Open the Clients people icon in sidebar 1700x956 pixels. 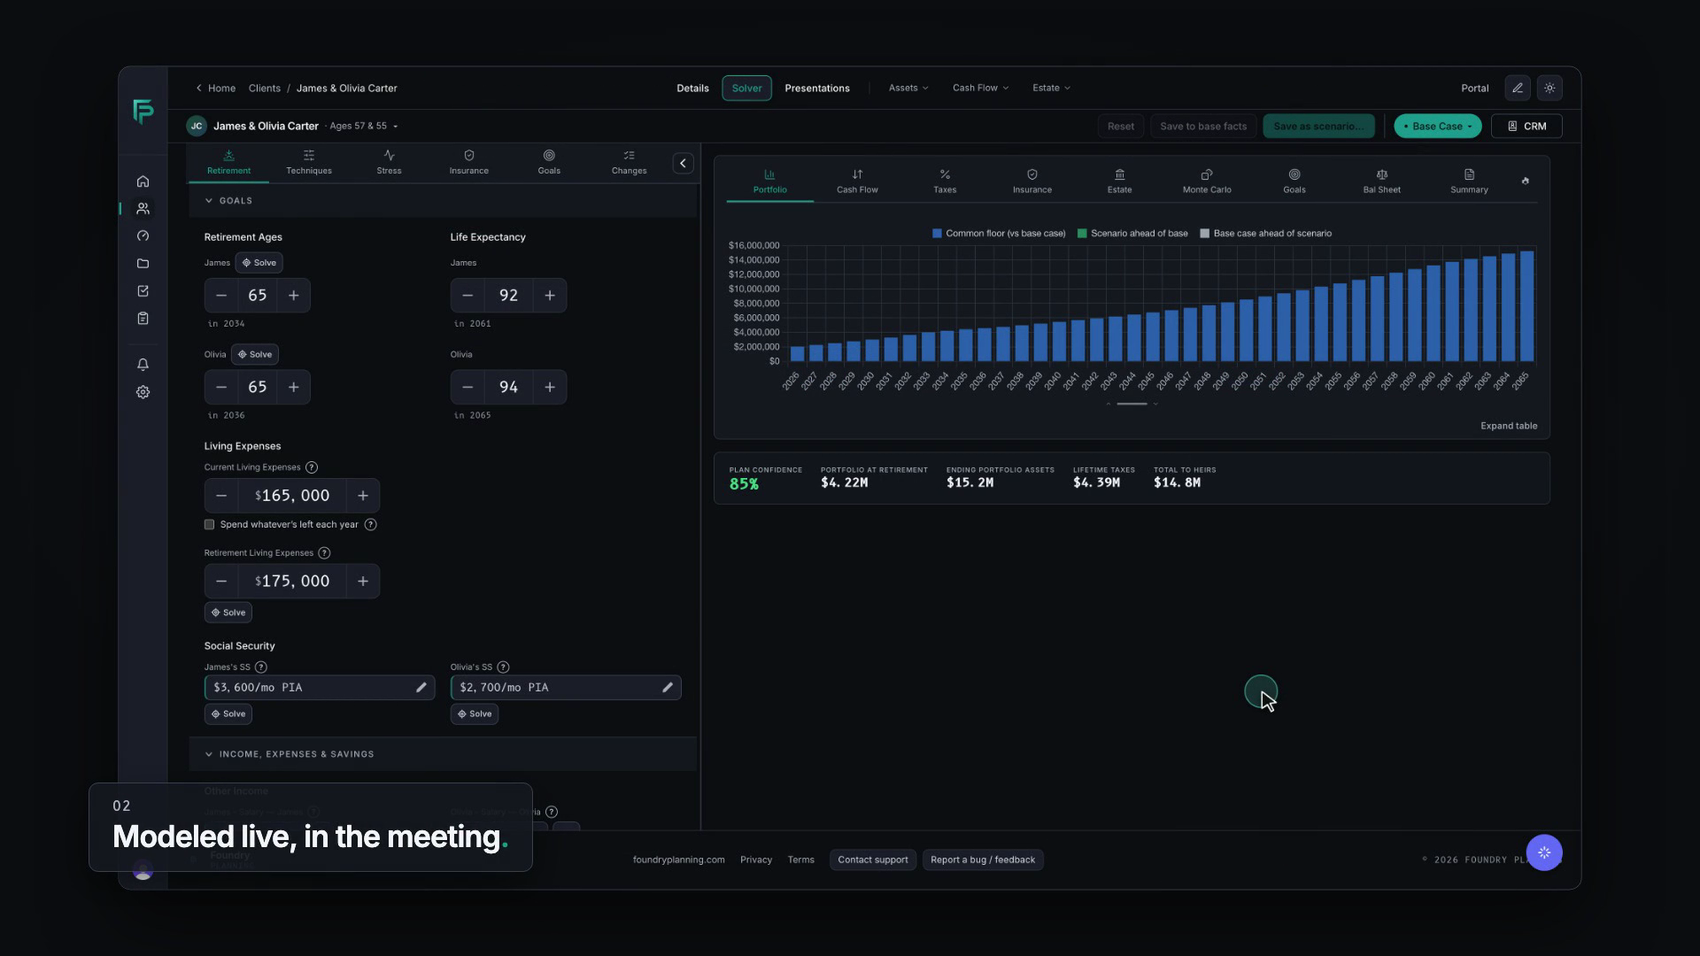point(143,208)
